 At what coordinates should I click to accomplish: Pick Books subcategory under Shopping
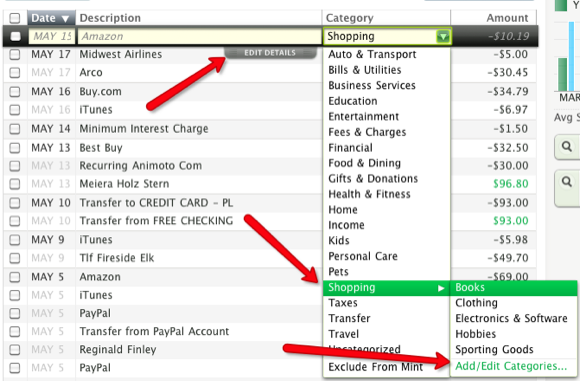click(x=513, y=288)
